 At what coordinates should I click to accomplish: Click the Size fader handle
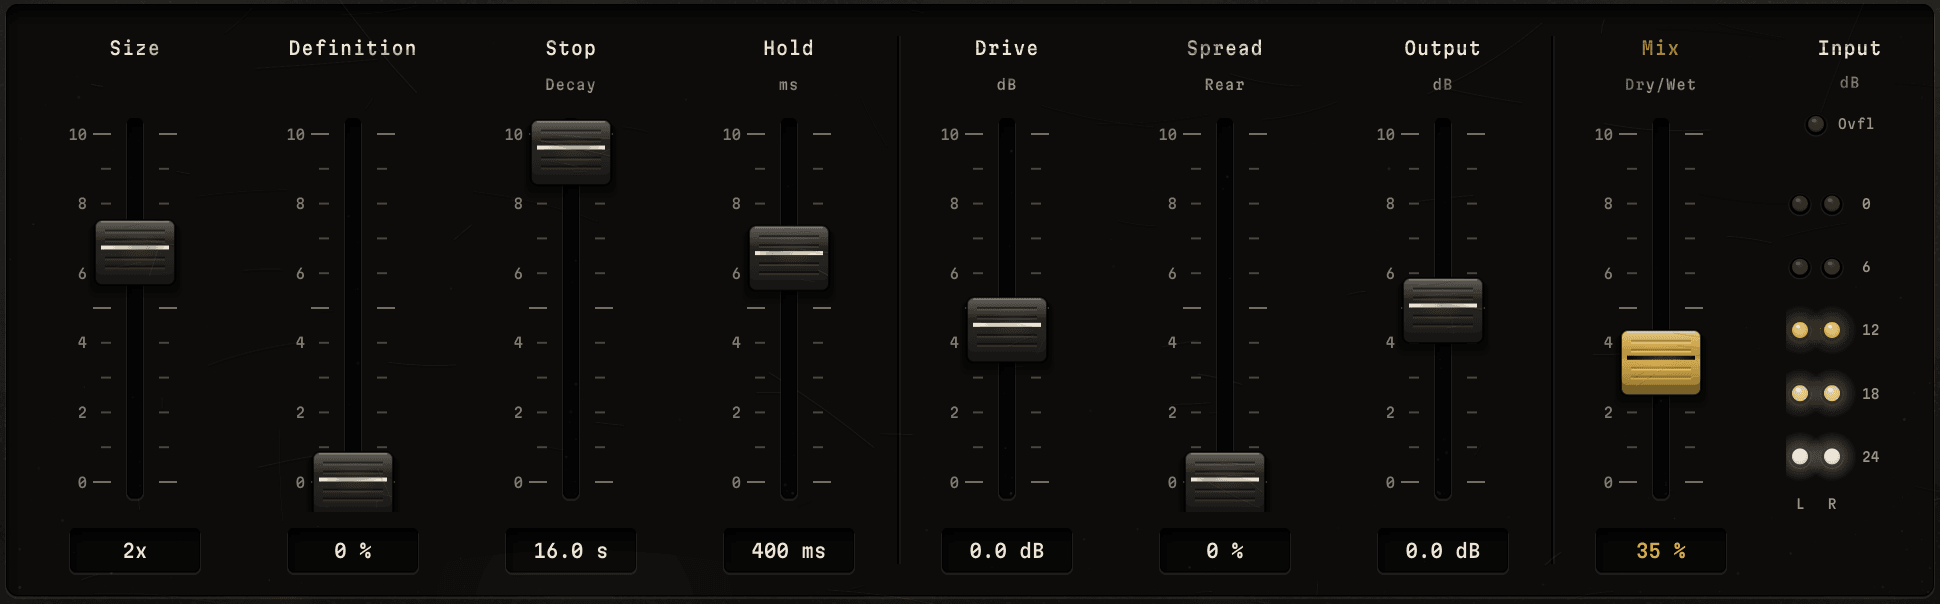[135, 252]
